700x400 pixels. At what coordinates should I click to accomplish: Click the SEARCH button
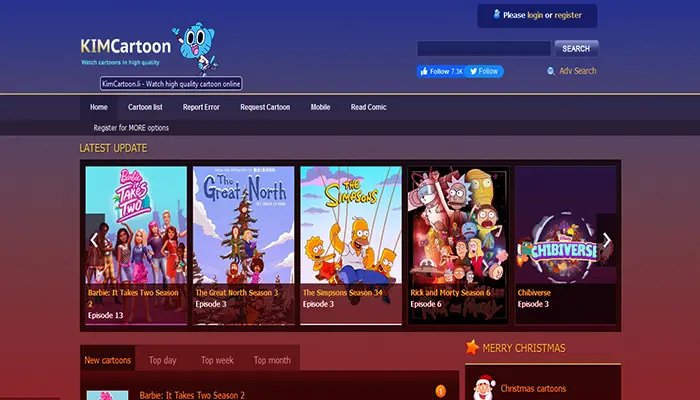pos(576,48)
